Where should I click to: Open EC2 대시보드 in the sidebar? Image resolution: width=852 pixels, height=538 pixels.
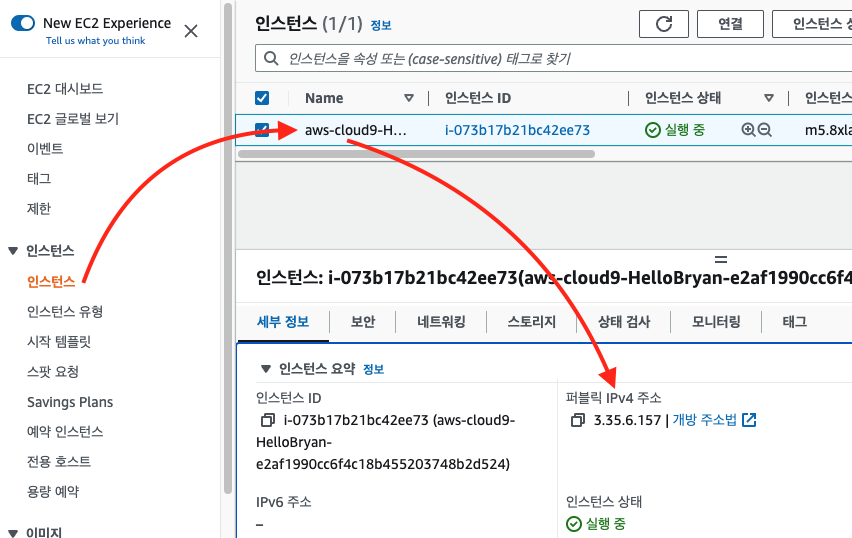[65, 89]
